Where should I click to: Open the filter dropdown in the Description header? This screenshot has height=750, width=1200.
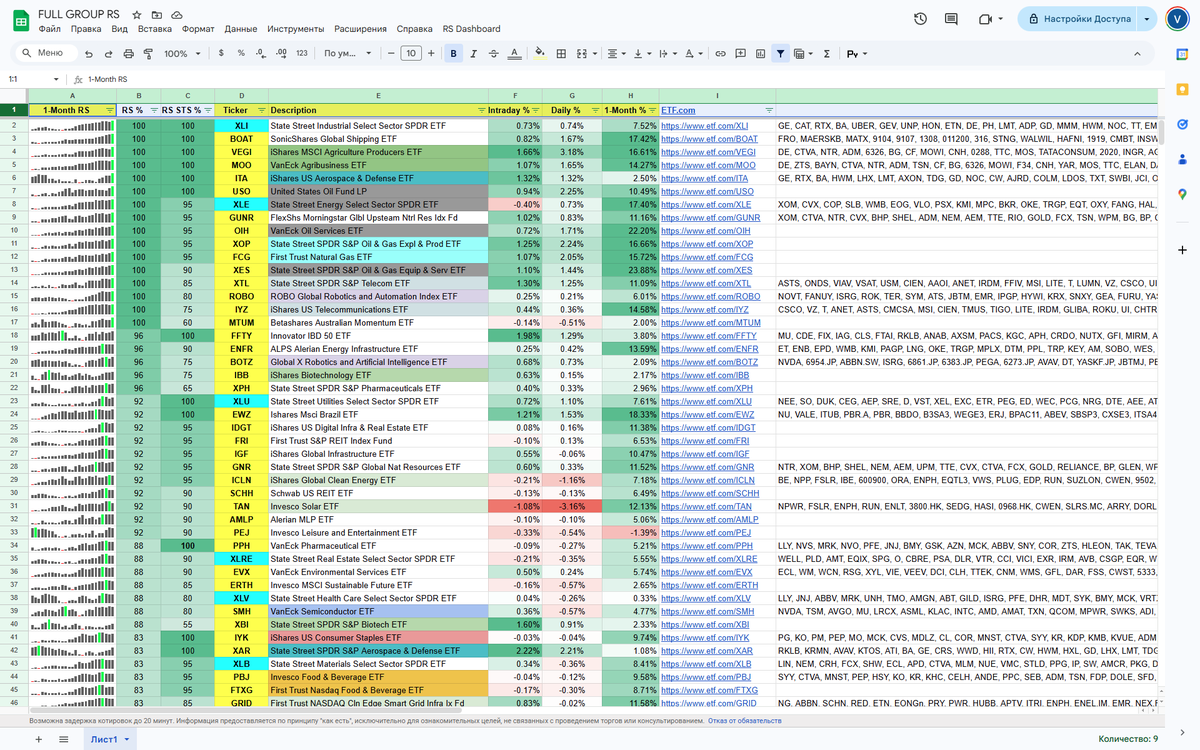(481, 110)
